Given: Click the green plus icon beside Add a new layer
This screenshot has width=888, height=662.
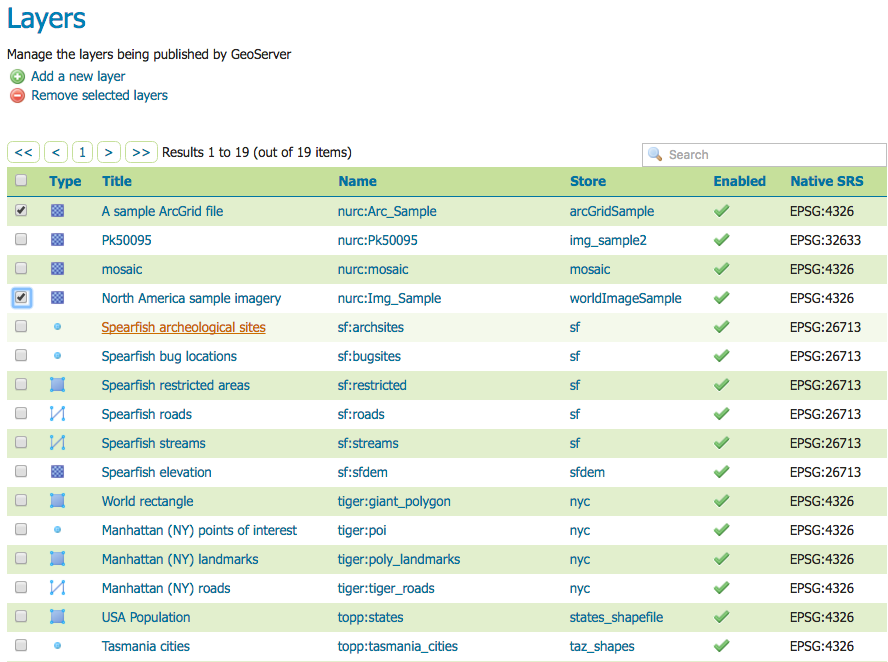Looking at the screenshot, I should point(17,76).
